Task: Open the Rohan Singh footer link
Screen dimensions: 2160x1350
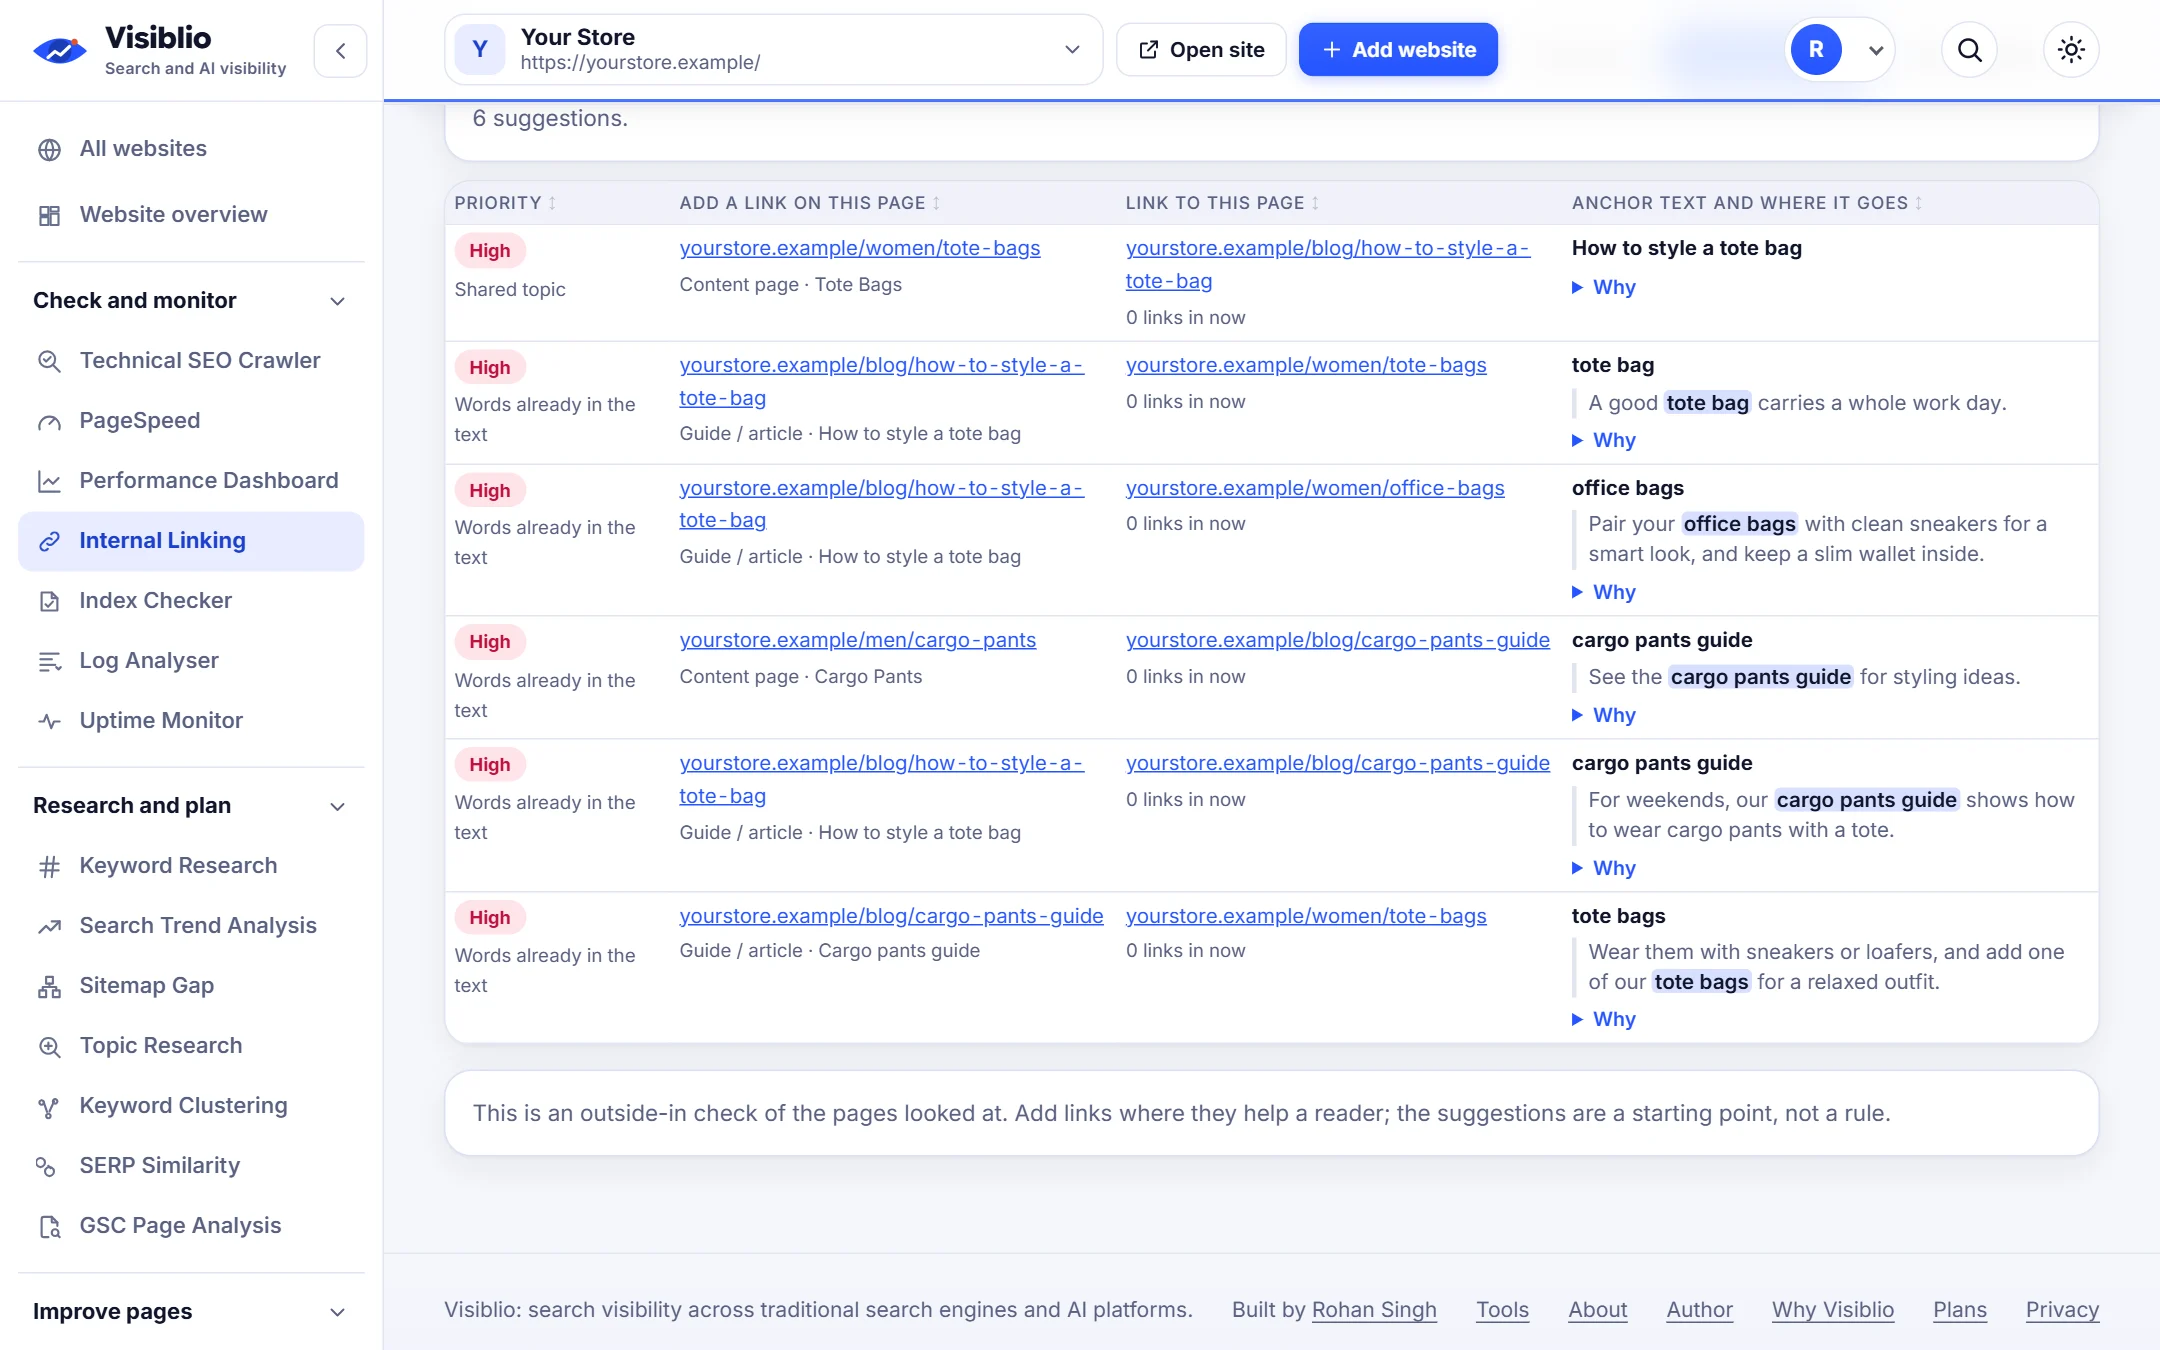Action: 1373,1310
